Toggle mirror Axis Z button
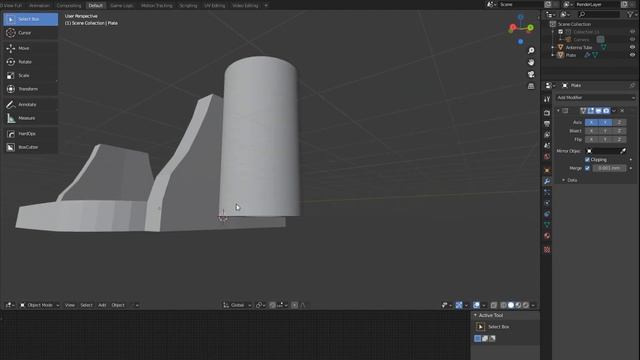The image size is (640, 360). pyautogui.click(x=619, y=122)
